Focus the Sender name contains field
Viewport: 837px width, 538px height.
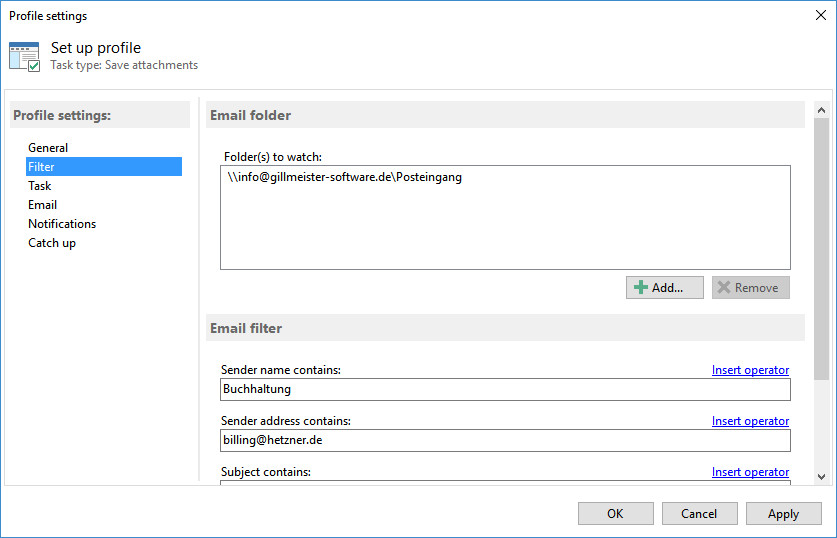505,390
